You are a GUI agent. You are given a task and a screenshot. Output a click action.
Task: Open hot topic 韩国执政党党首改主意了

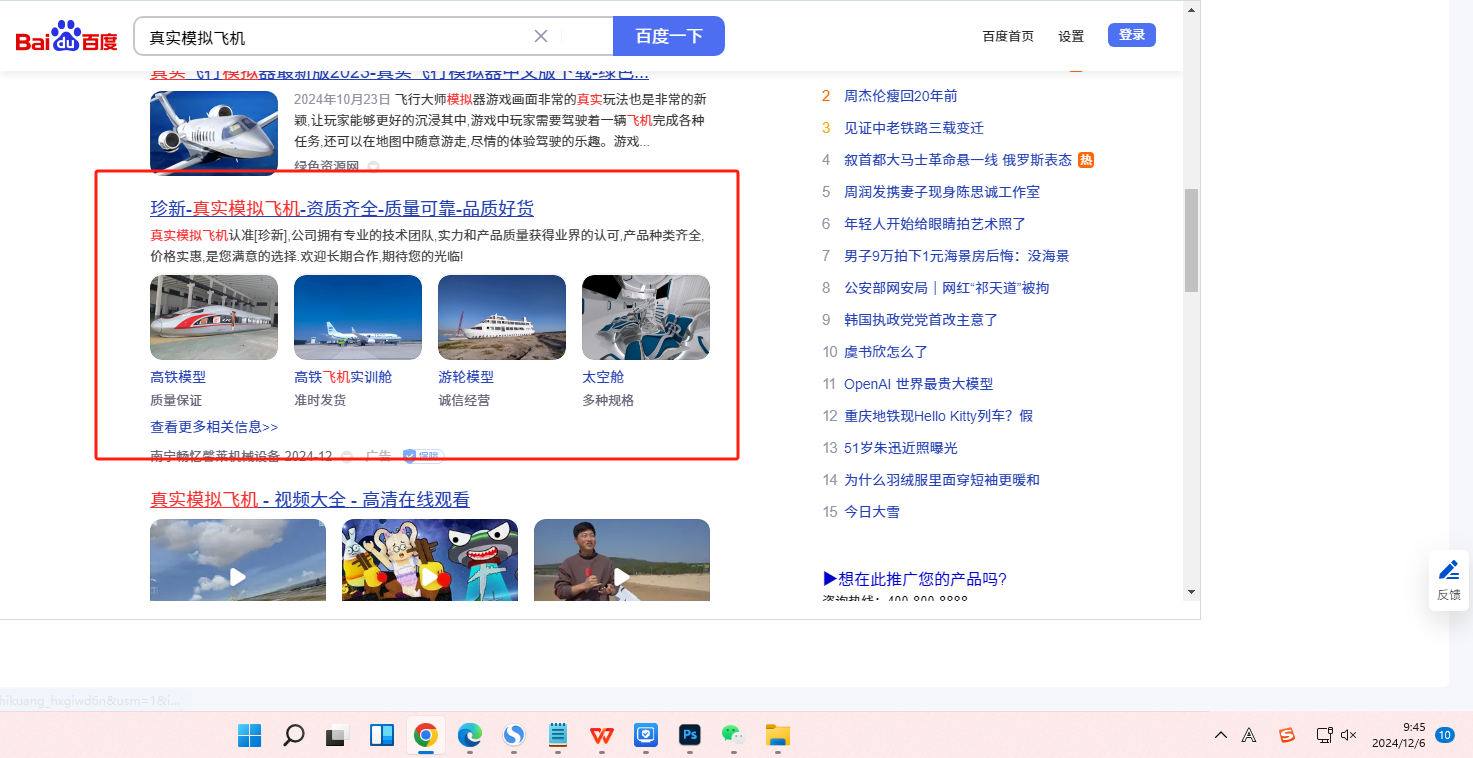pyautogui.click(x=921, y=320)
